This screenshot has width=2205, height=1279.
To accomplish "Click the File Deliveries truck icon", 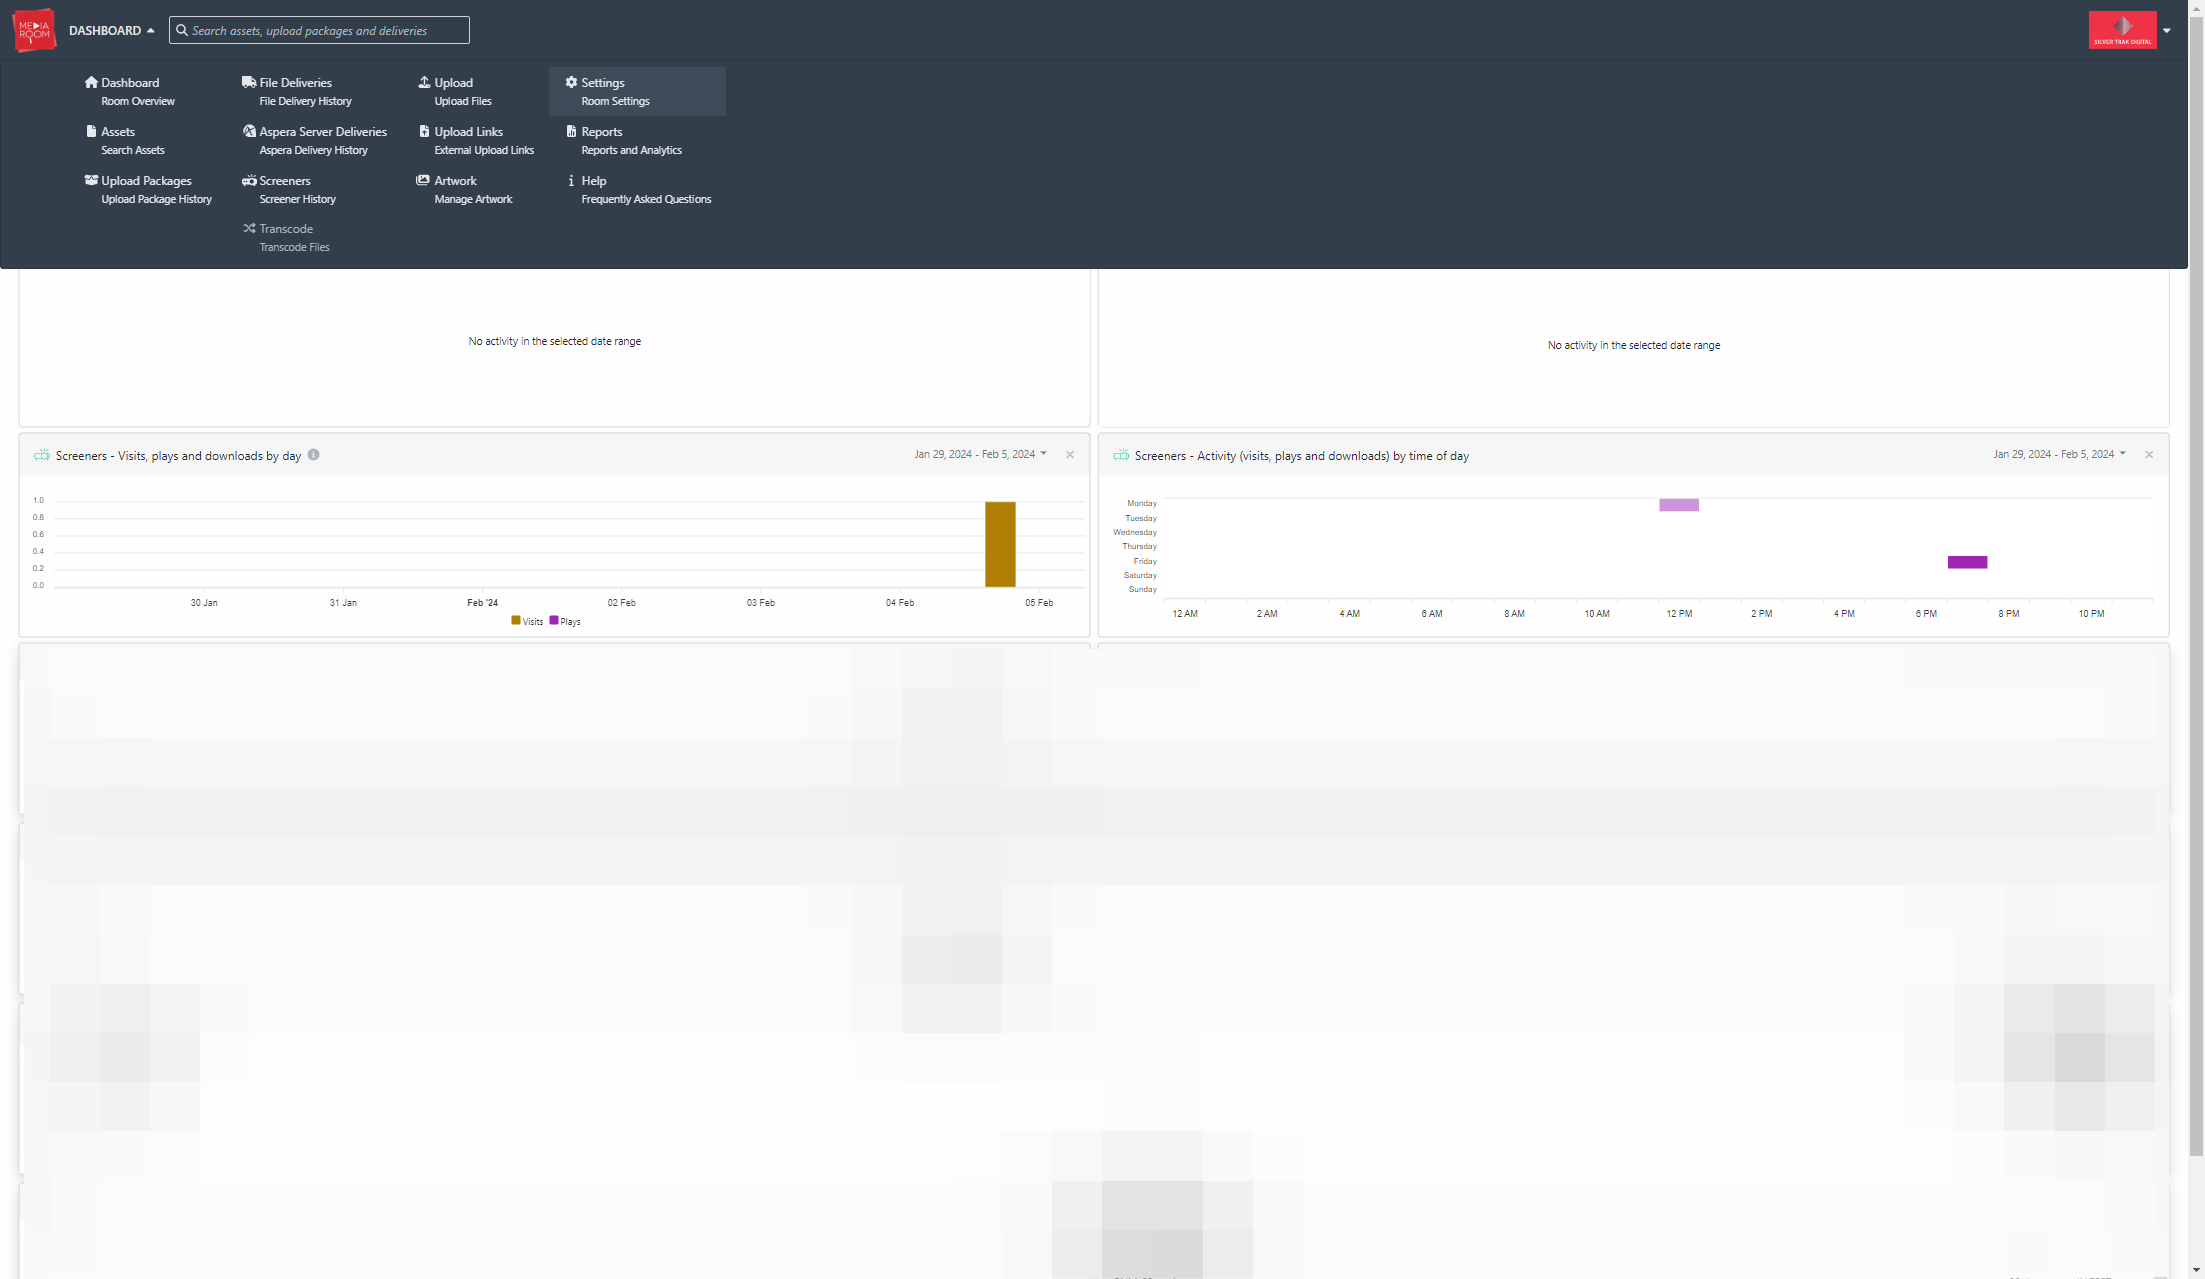I will (x=249, y=82).
